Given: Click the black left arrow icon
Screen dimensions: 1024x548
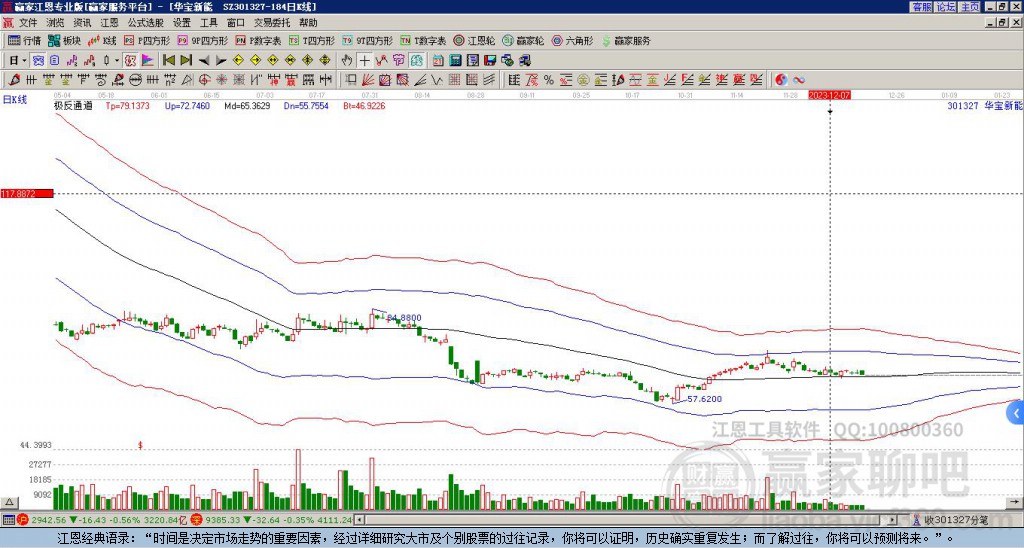Looking at the screenshot, I should tap(204, 61).
